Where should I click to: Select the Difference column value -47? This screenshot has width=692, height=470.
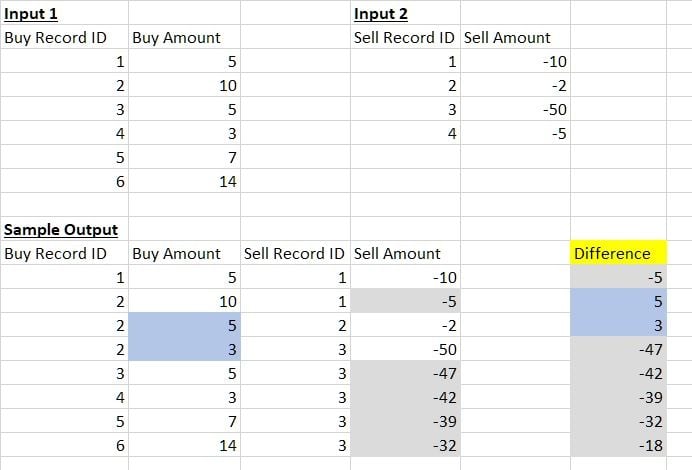tap(618, 349)
